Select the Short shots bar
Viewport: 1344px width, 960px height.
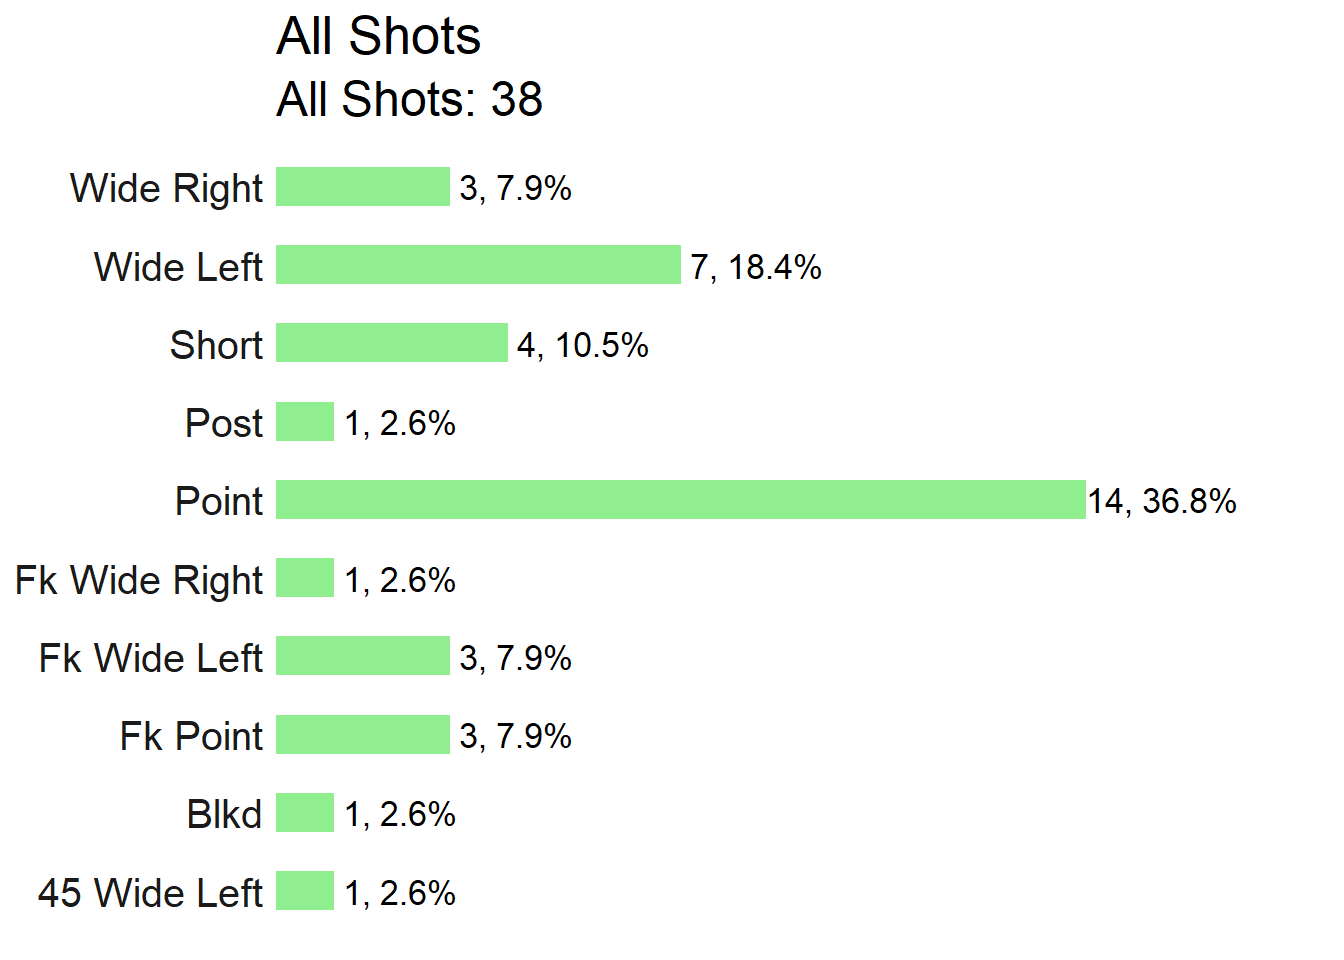click(392, 343)
